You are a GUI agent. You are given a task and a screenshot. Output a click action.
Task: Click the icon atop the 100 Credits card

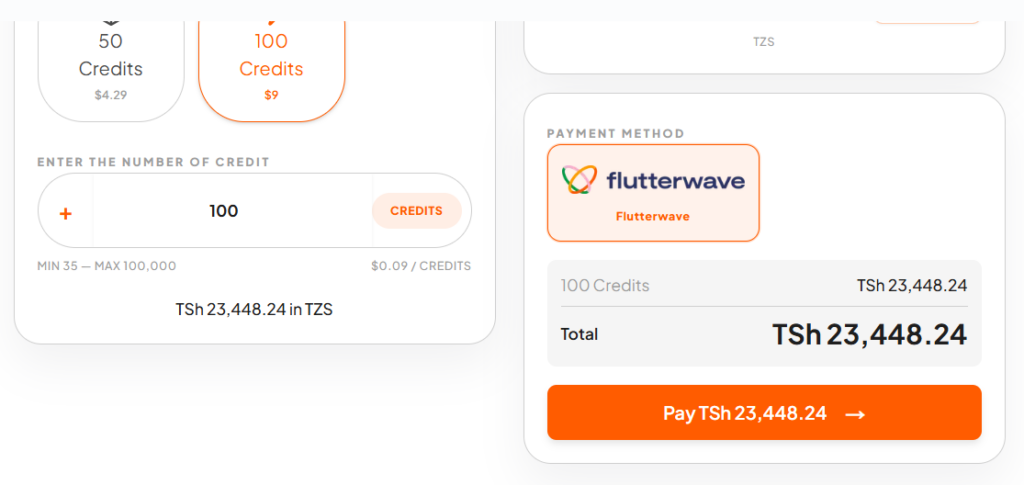tap(271, 21)
